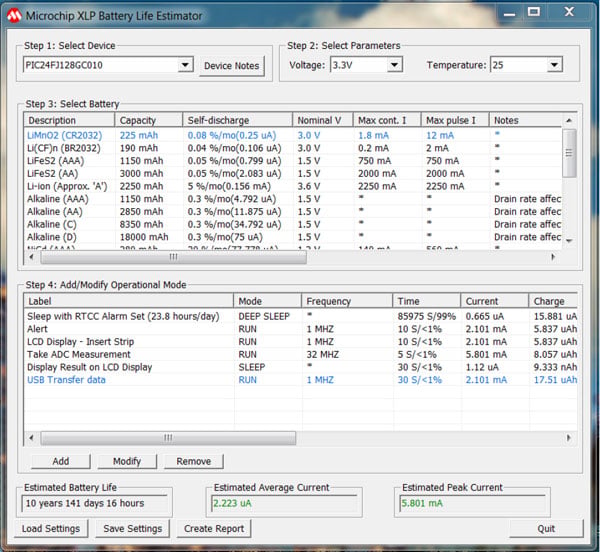Open the Voltage dropdown

pos(394,65)
